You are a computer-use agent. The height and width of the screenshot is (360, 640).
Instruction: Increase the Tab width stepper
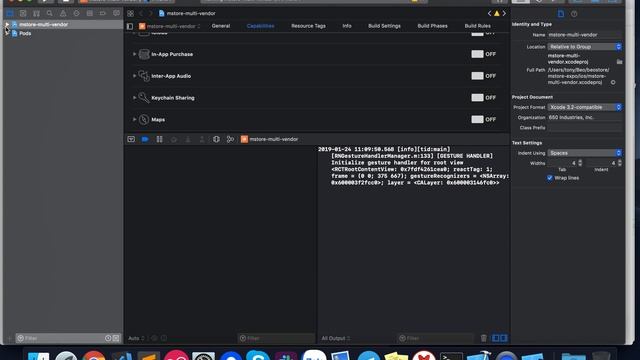click(x=580, y=161)
